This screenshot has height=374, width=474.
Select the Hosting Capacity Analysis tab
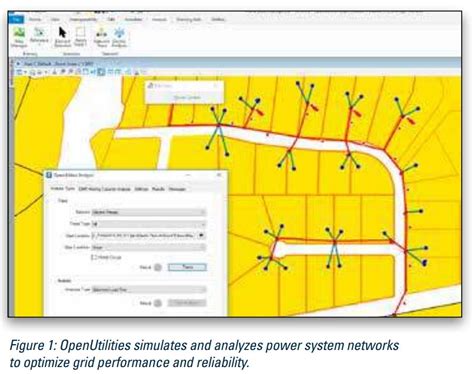pyautogui.click(x=105, y=189)
